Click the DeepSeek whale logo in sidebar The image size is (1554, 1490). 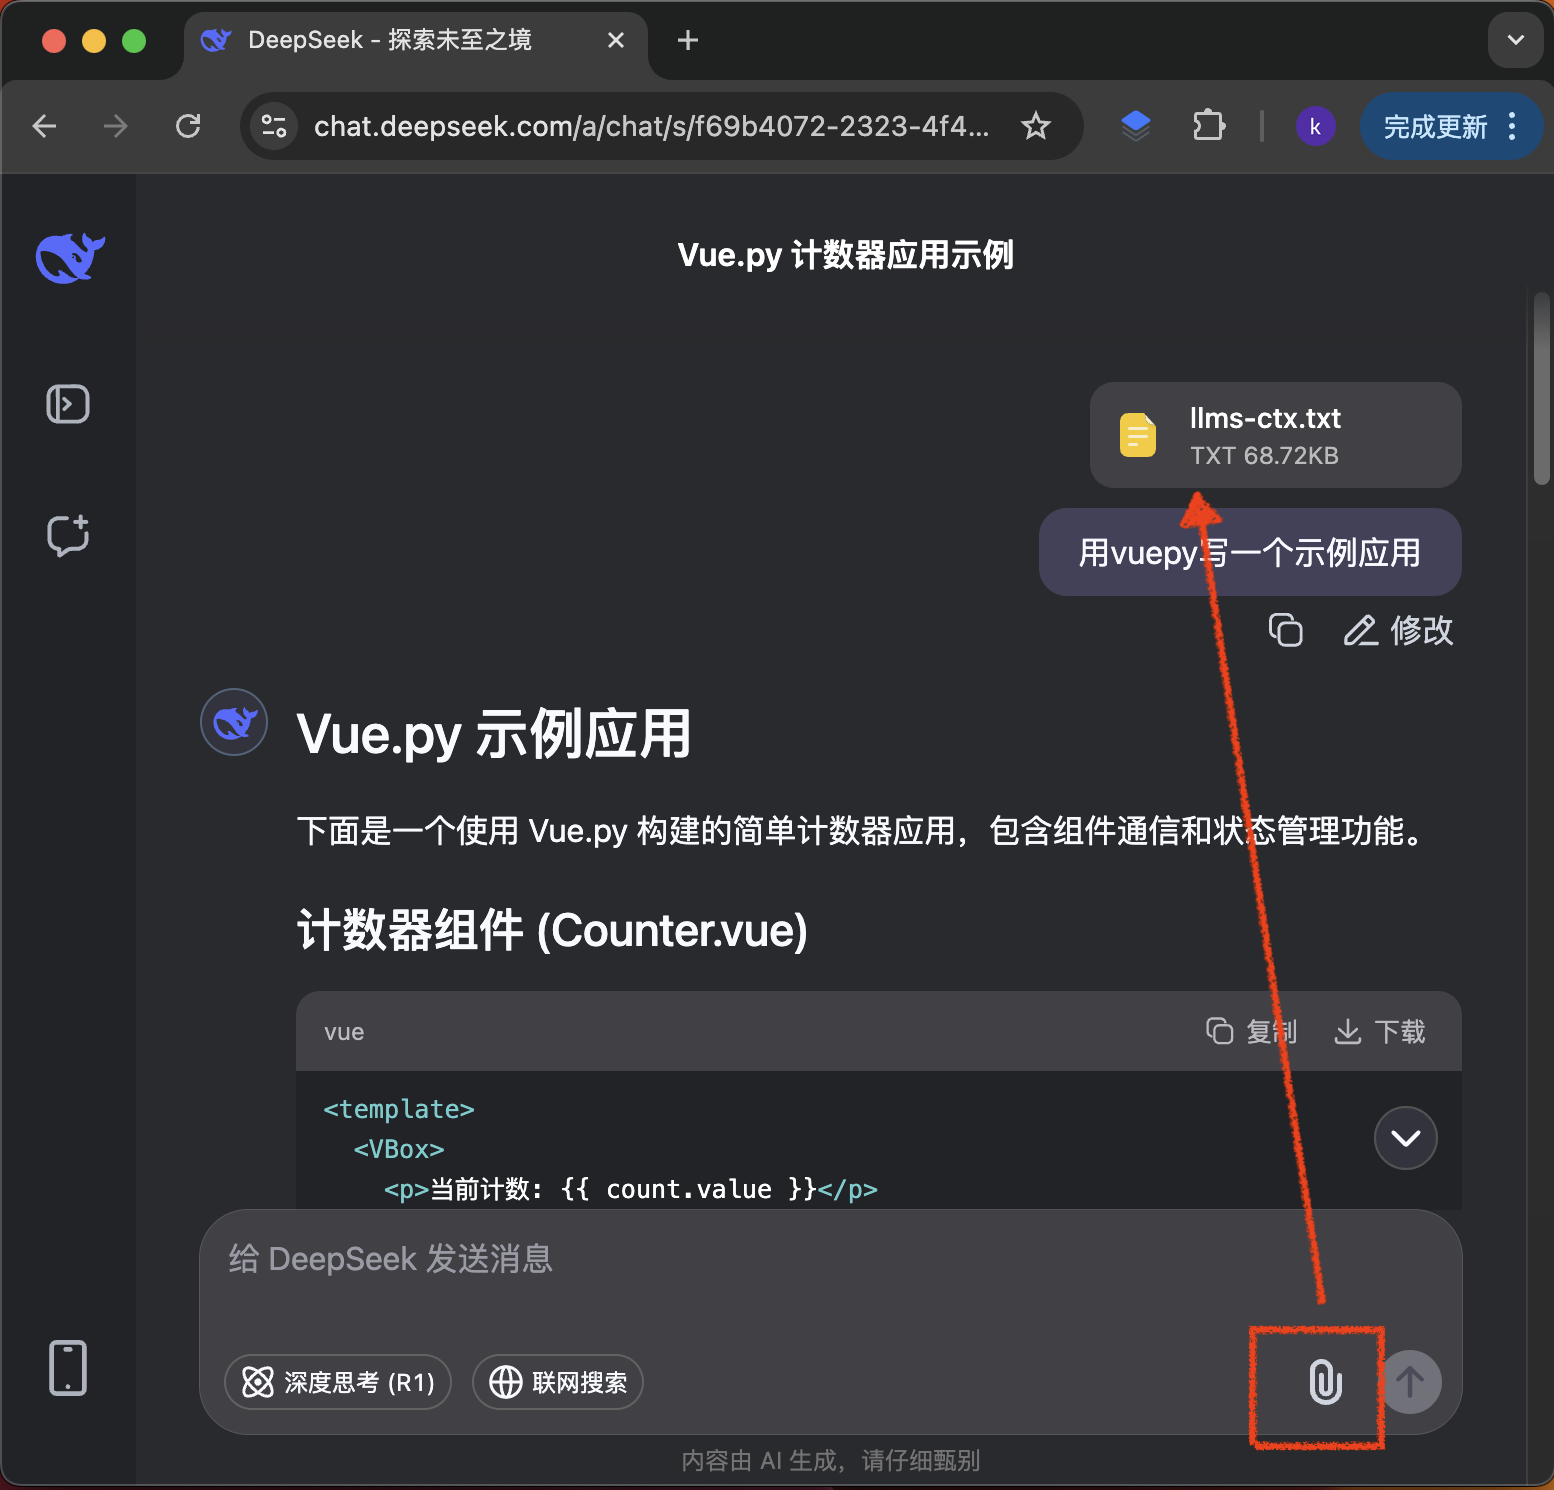70,258
